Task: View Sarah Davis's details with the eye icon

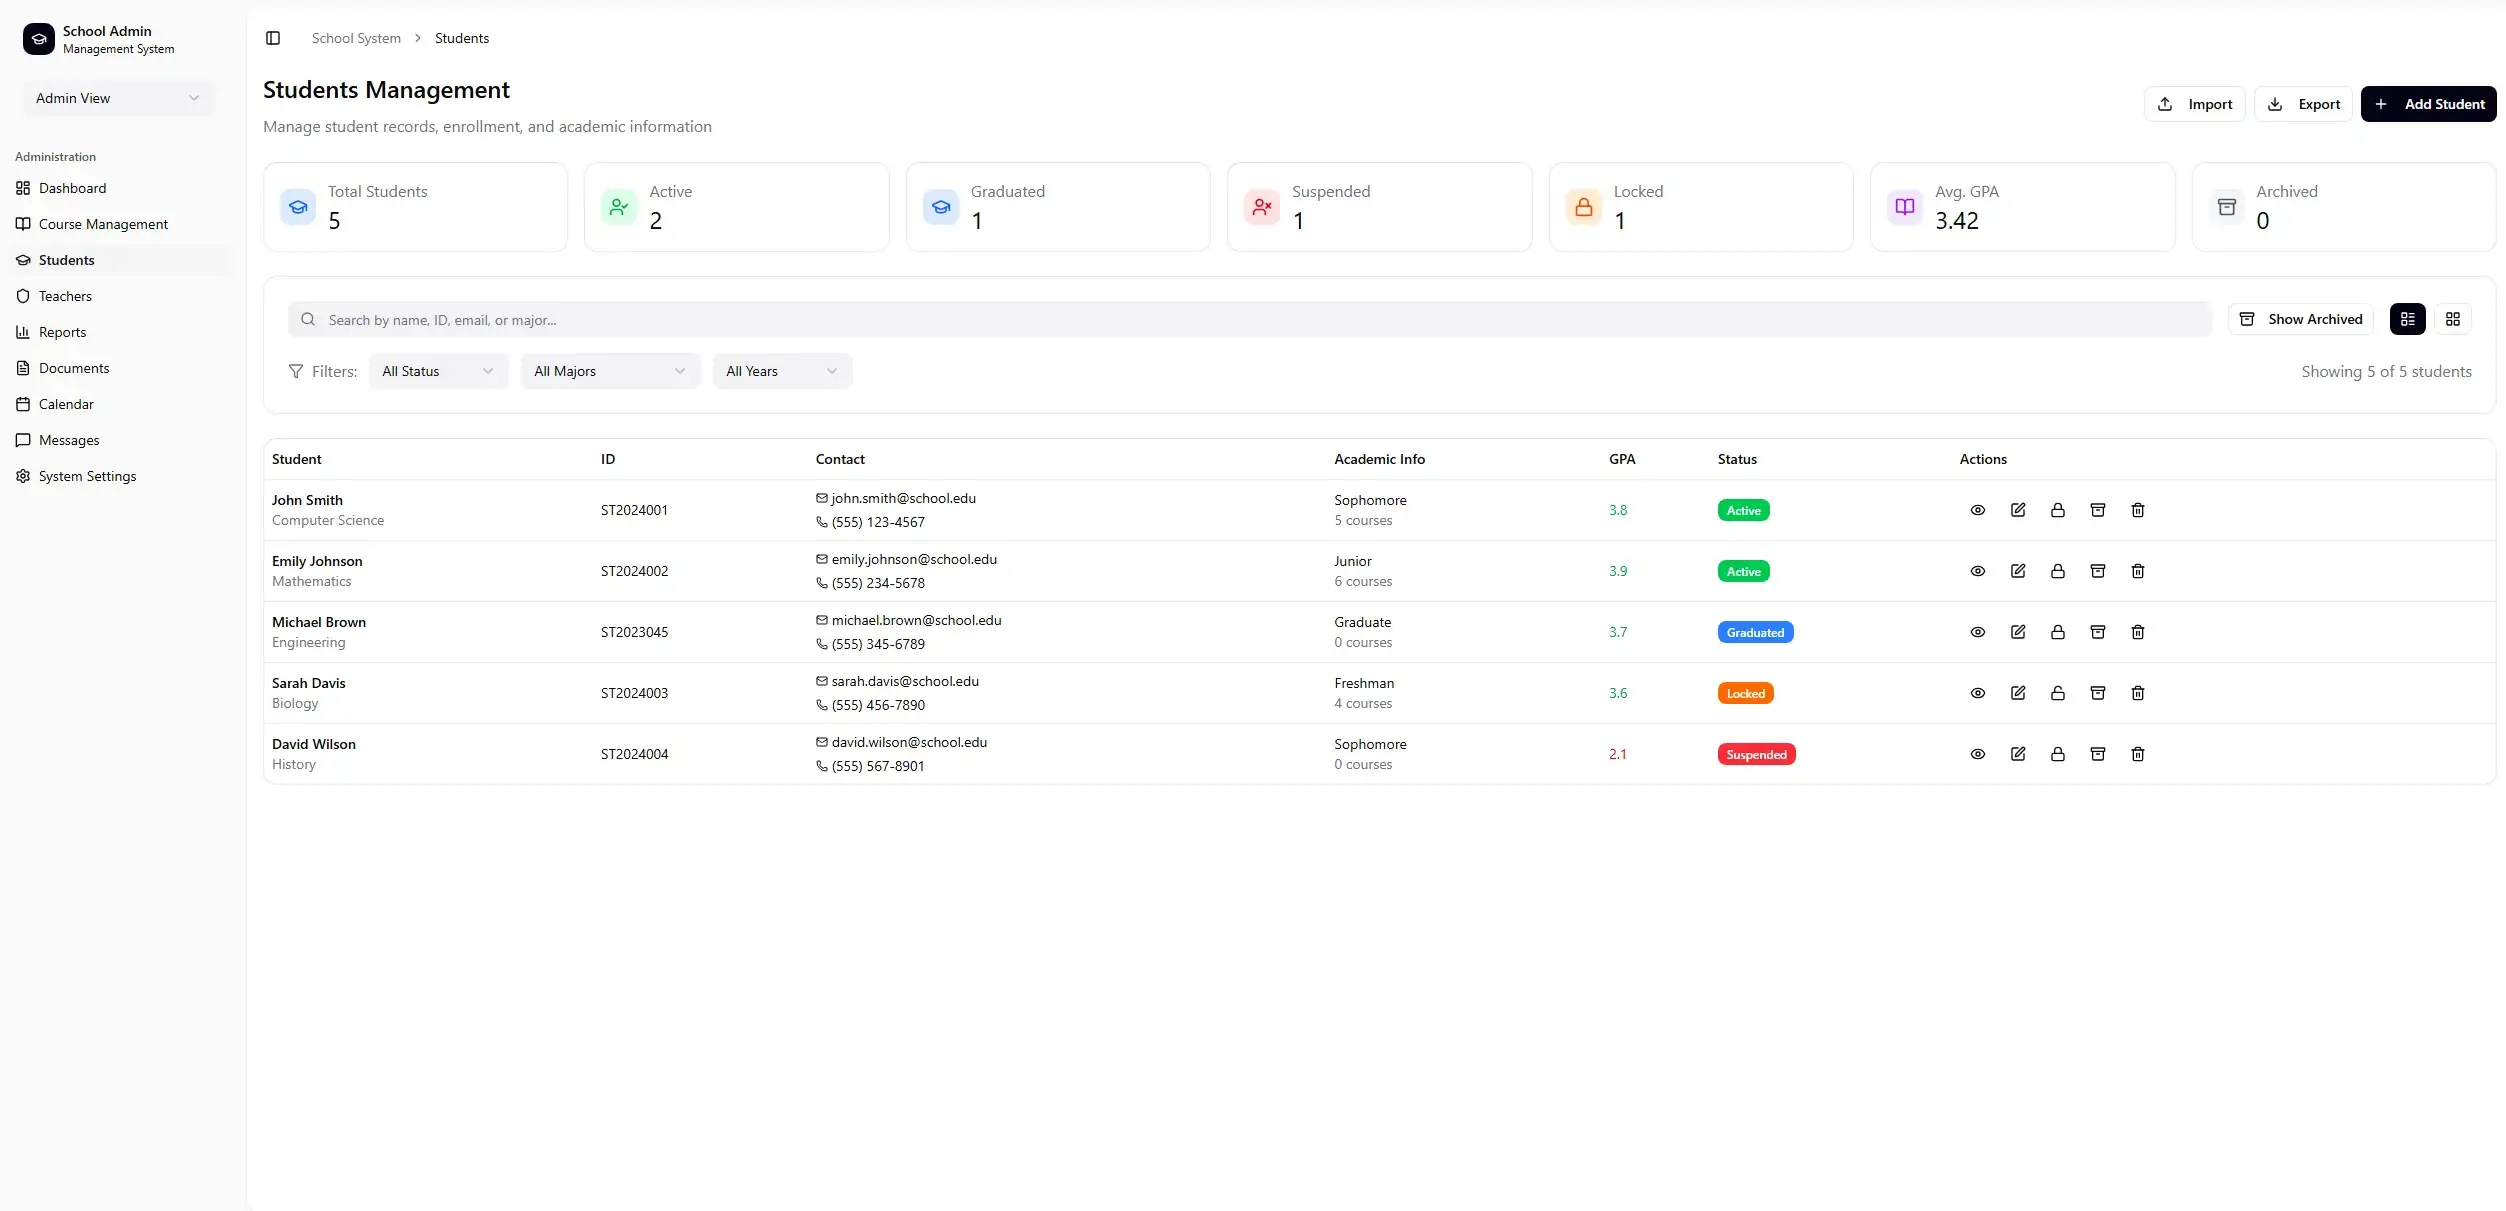Action: [x=1977, y=693]
